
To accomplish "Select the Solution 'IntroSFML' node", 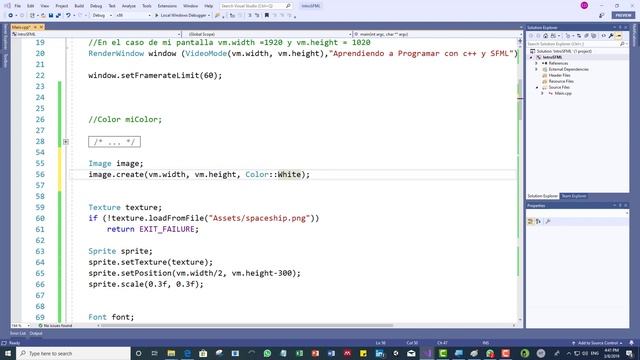I will 564,51.
